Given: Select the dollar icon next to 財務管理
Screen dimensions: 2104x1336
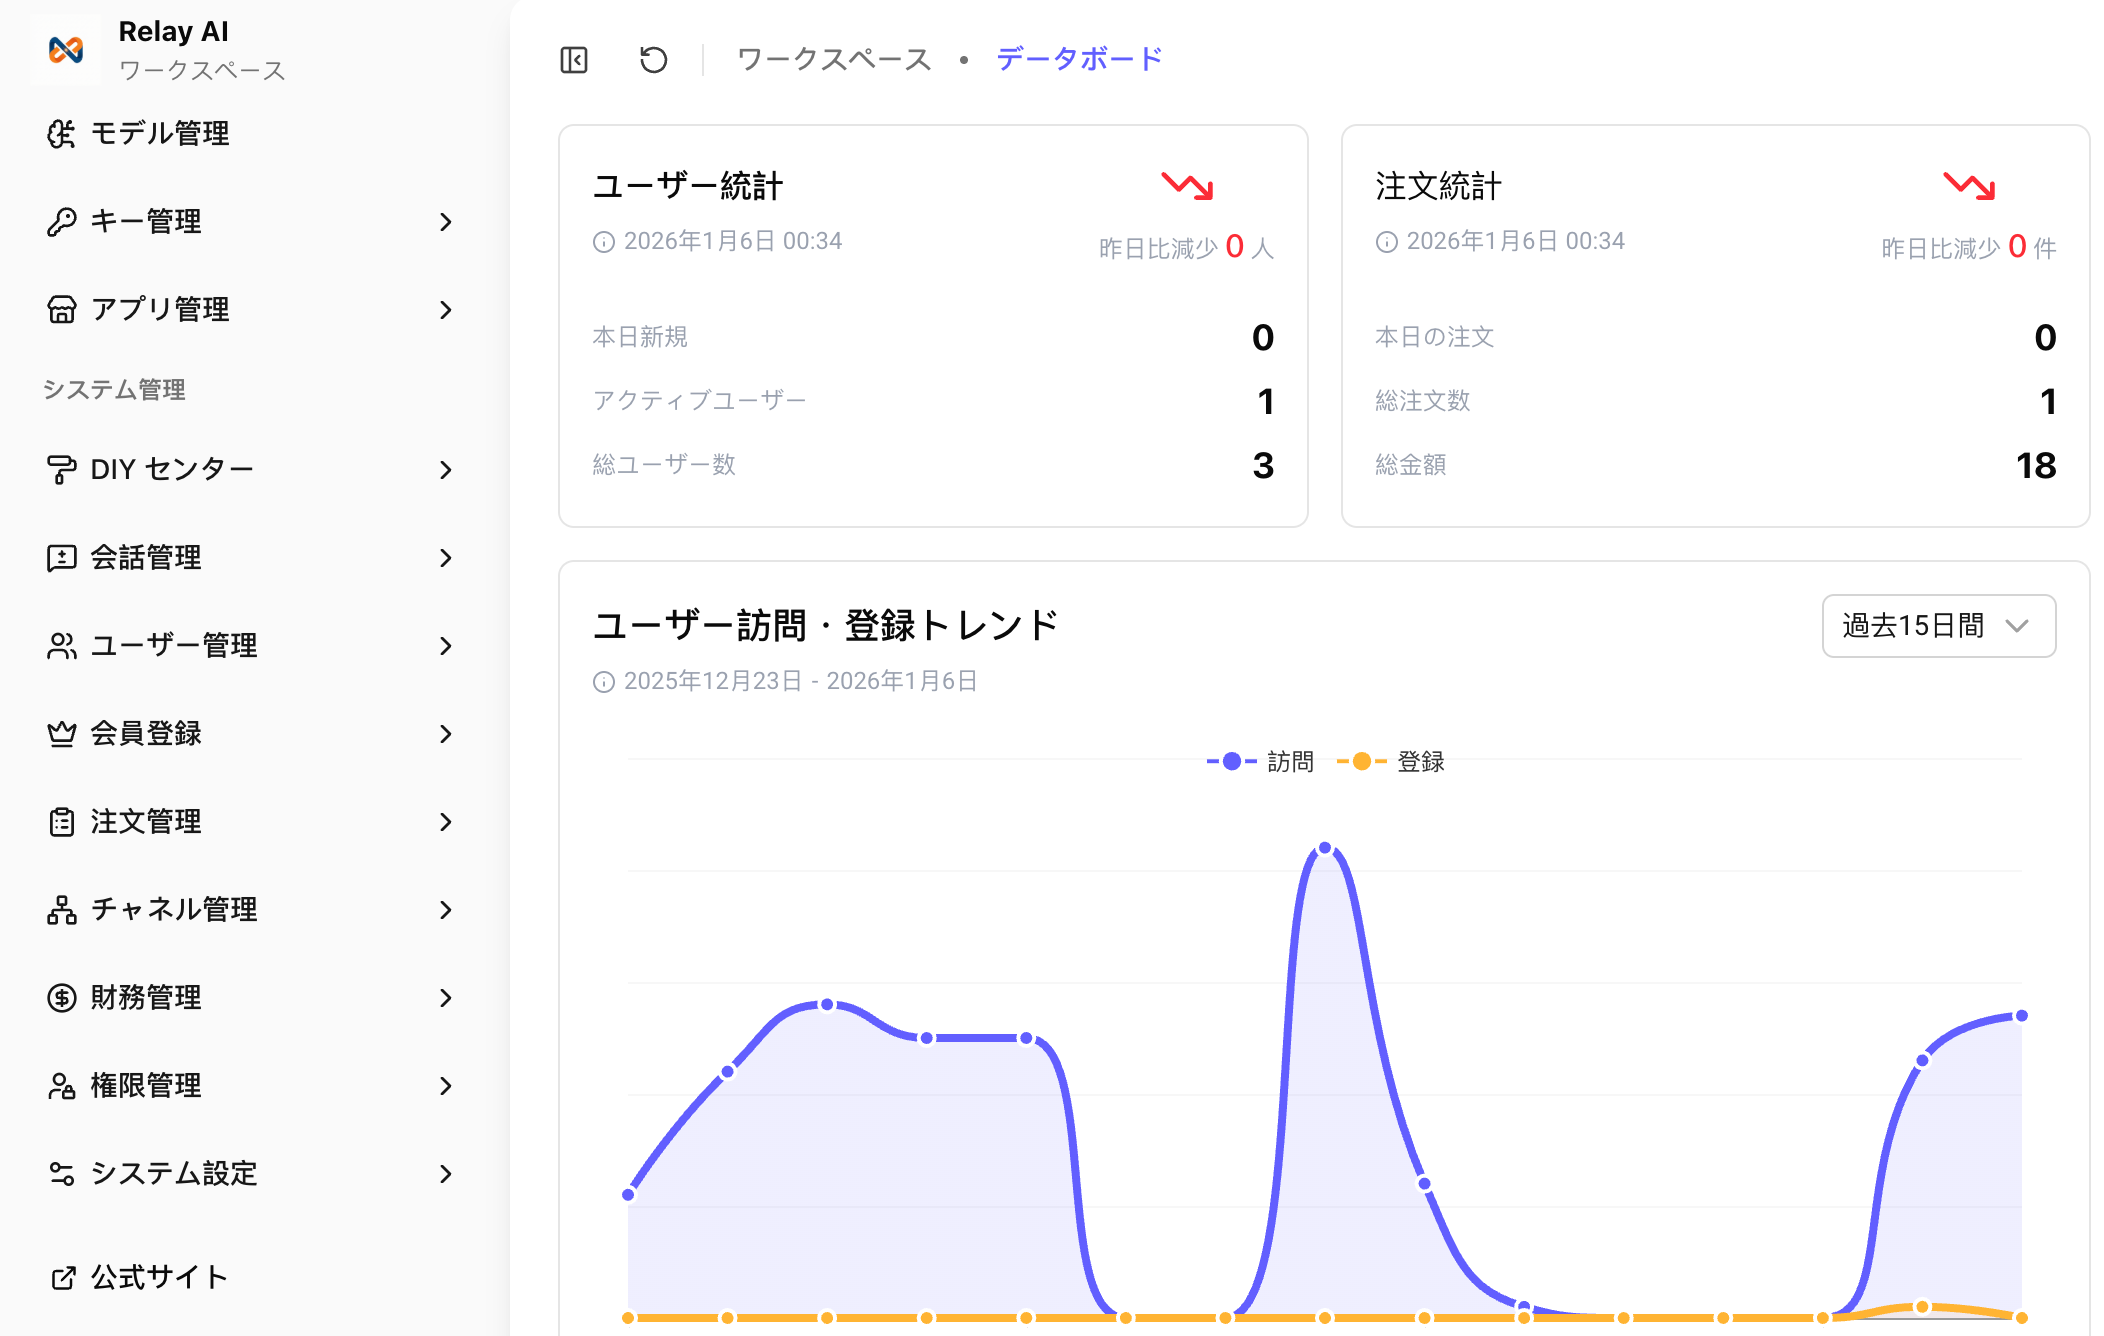Looking at the screenshot, I should [x=62, y=997].
